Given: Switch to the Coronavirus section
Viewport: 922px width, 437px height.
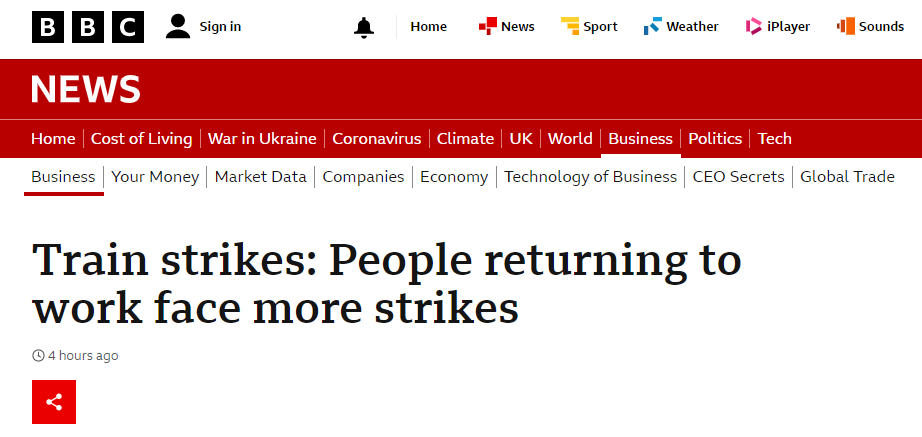Looking at the screenshot, I should point(377,139).
